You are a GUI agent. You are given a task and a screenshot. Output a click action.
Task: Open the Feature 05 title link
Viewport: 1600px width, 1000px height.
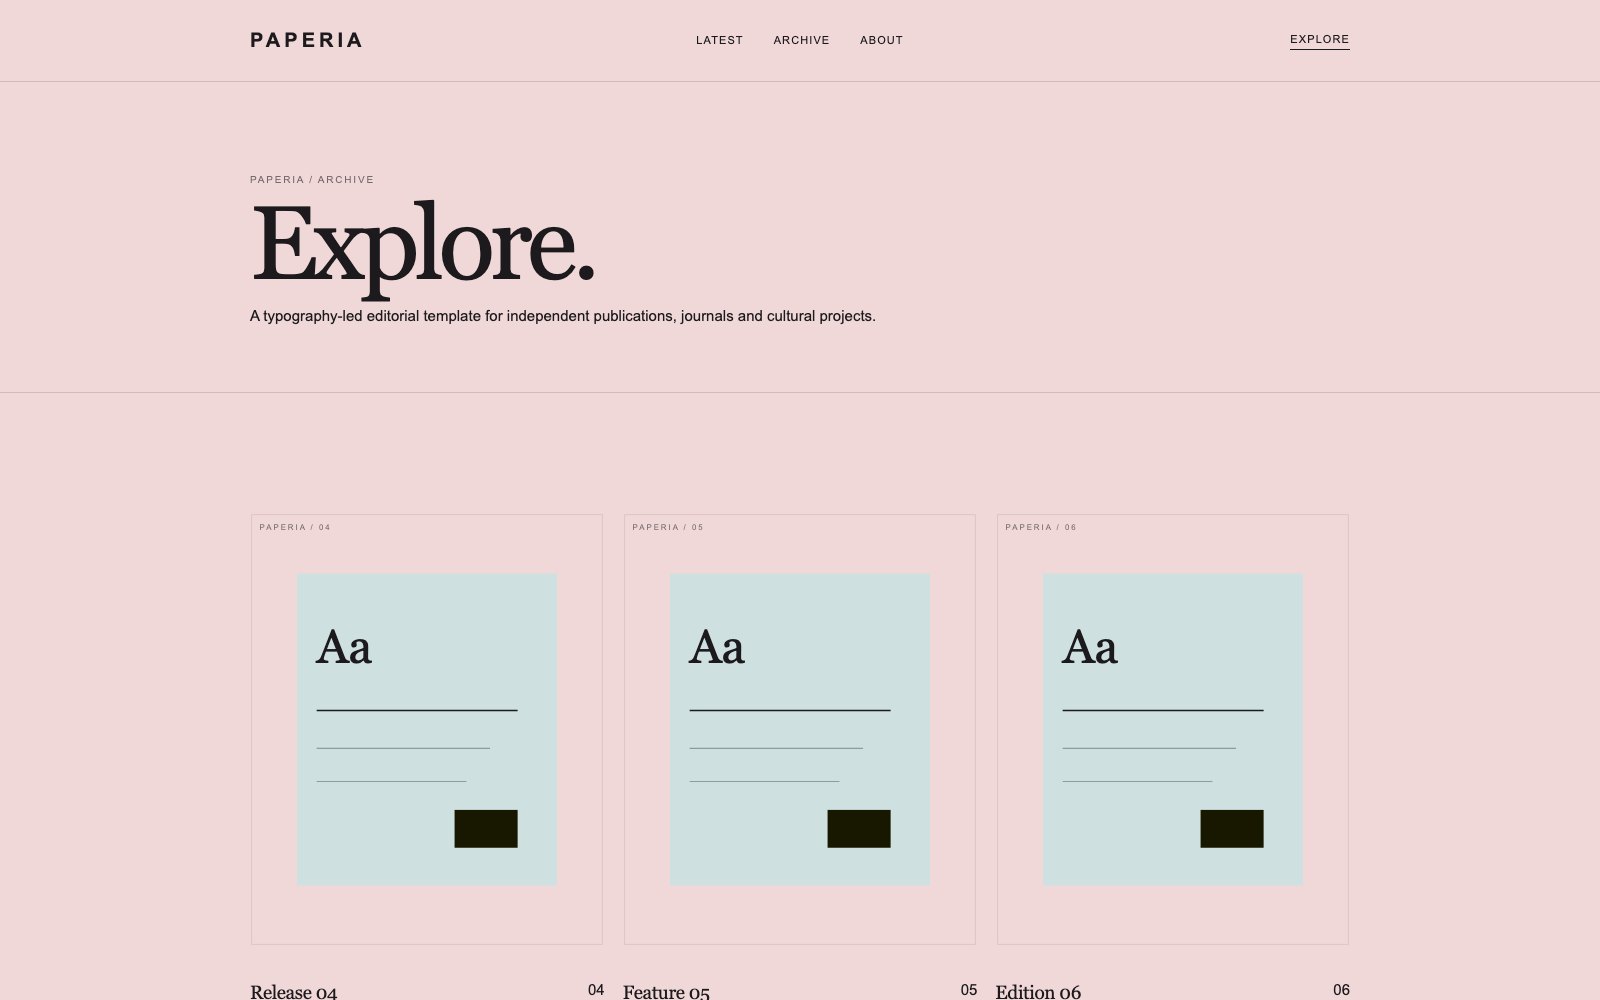point(666,992)
